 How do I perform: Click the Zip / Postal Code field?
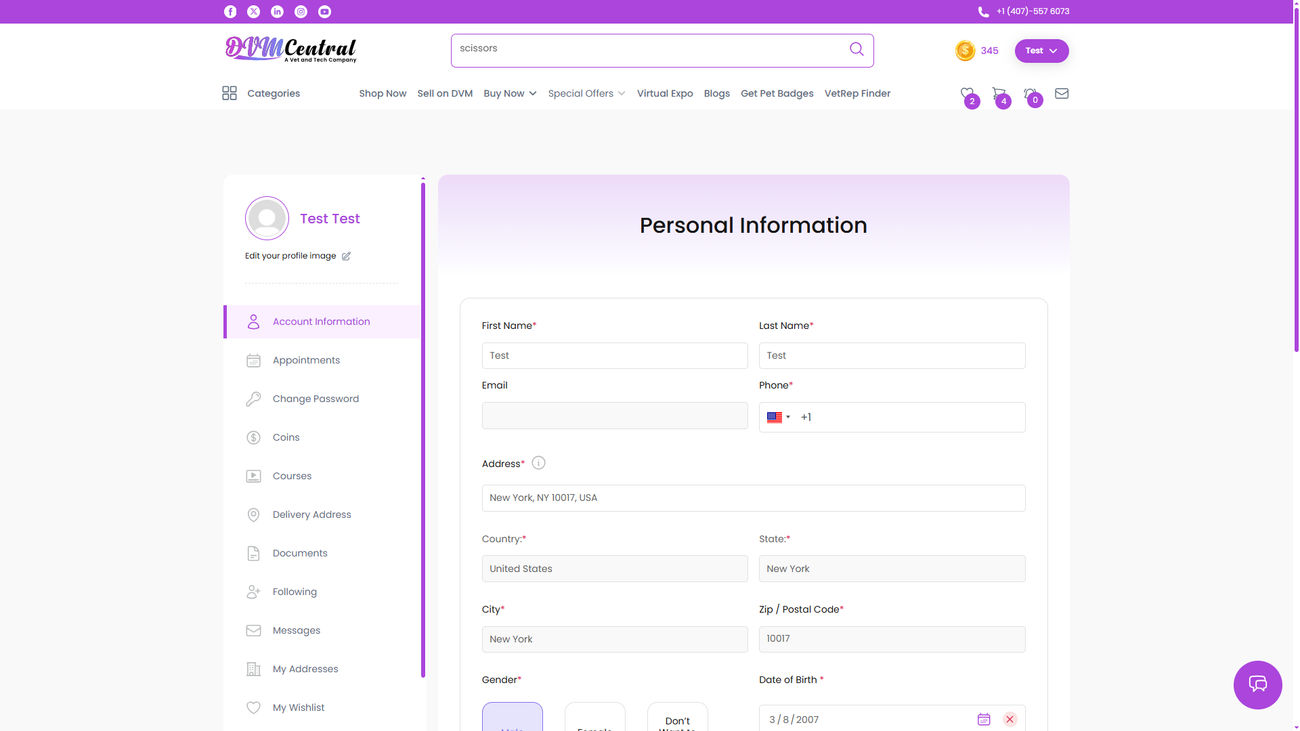(x=892, y=639)
